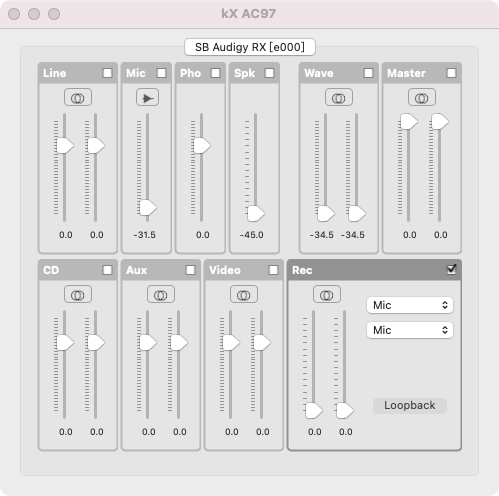The height and width of the screenshot is (496, 499).
Task: Check the Wave mute checkbox
Action: pyautogui.click(x=368, y=73)
